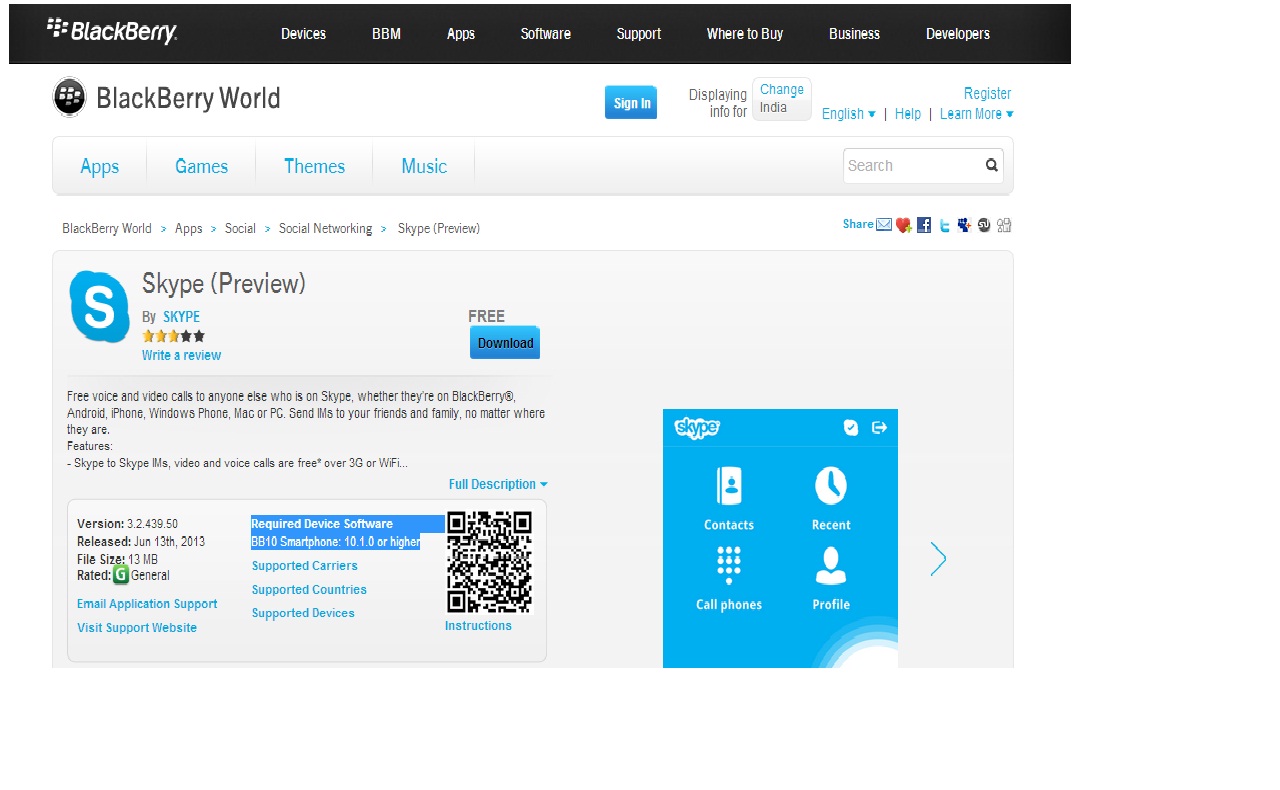Click the File Size: 13 MB text
Image resolution: width=1280 pixels, height=790 pixels.
tap(117, 559)
